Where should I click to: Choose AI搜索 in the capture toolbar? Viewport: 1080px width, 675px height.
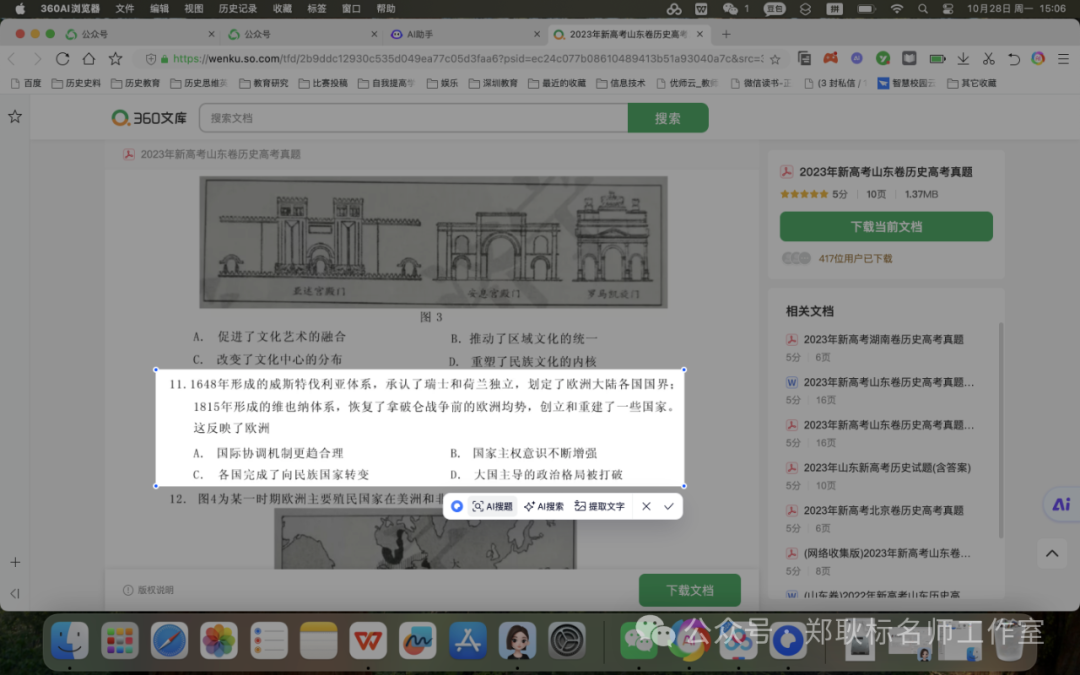click(x=544, y=506)
